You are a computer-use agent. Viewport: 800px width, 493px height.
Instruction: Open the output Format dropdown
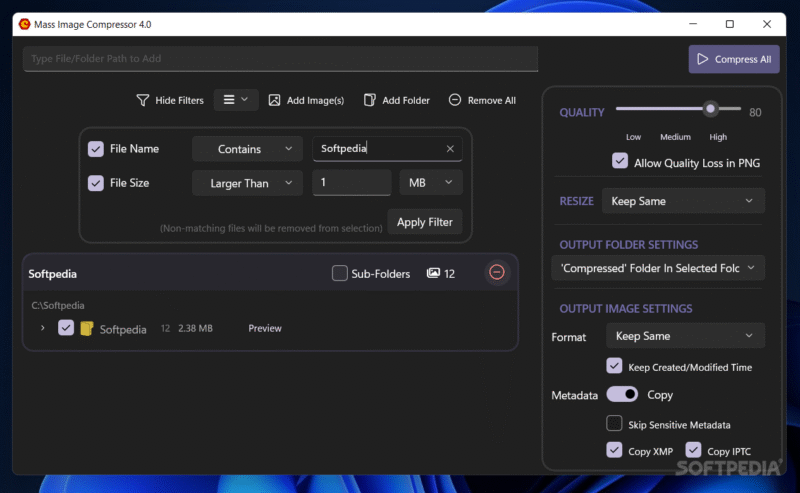click(685, 336)
